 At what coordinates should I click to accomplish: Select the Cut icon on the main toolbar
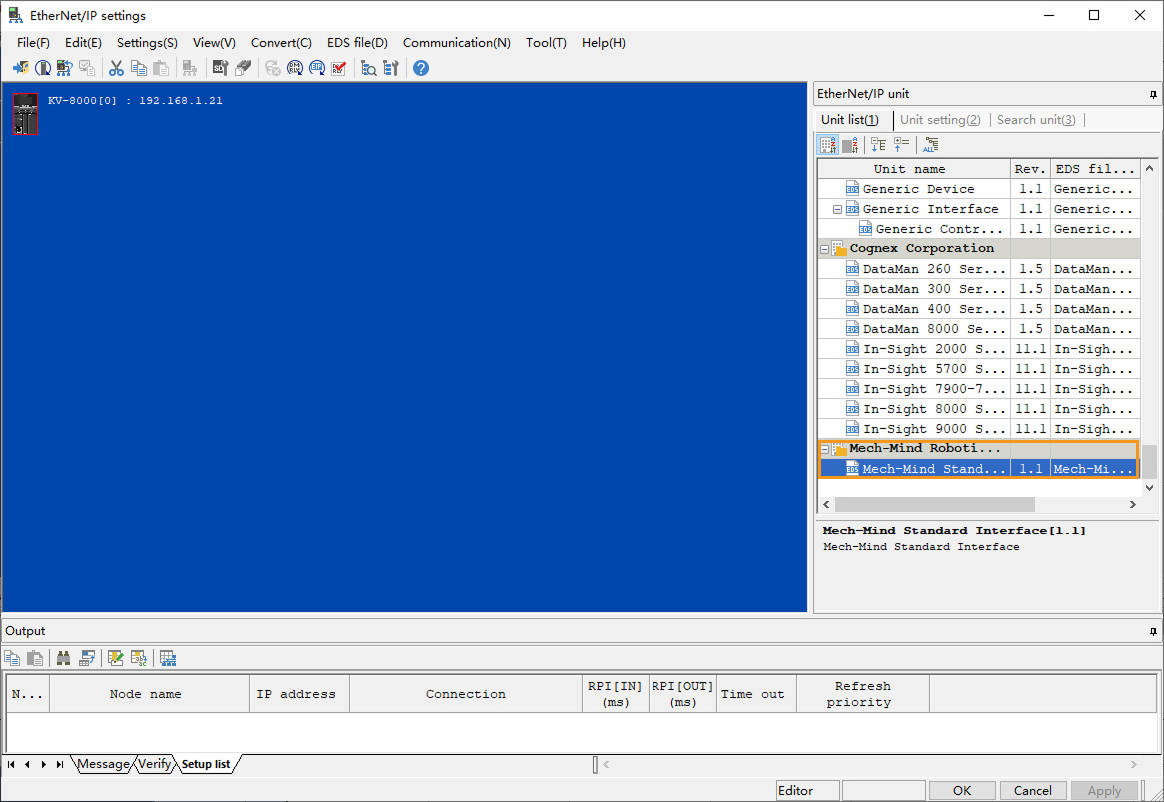[x=117, y=67]
